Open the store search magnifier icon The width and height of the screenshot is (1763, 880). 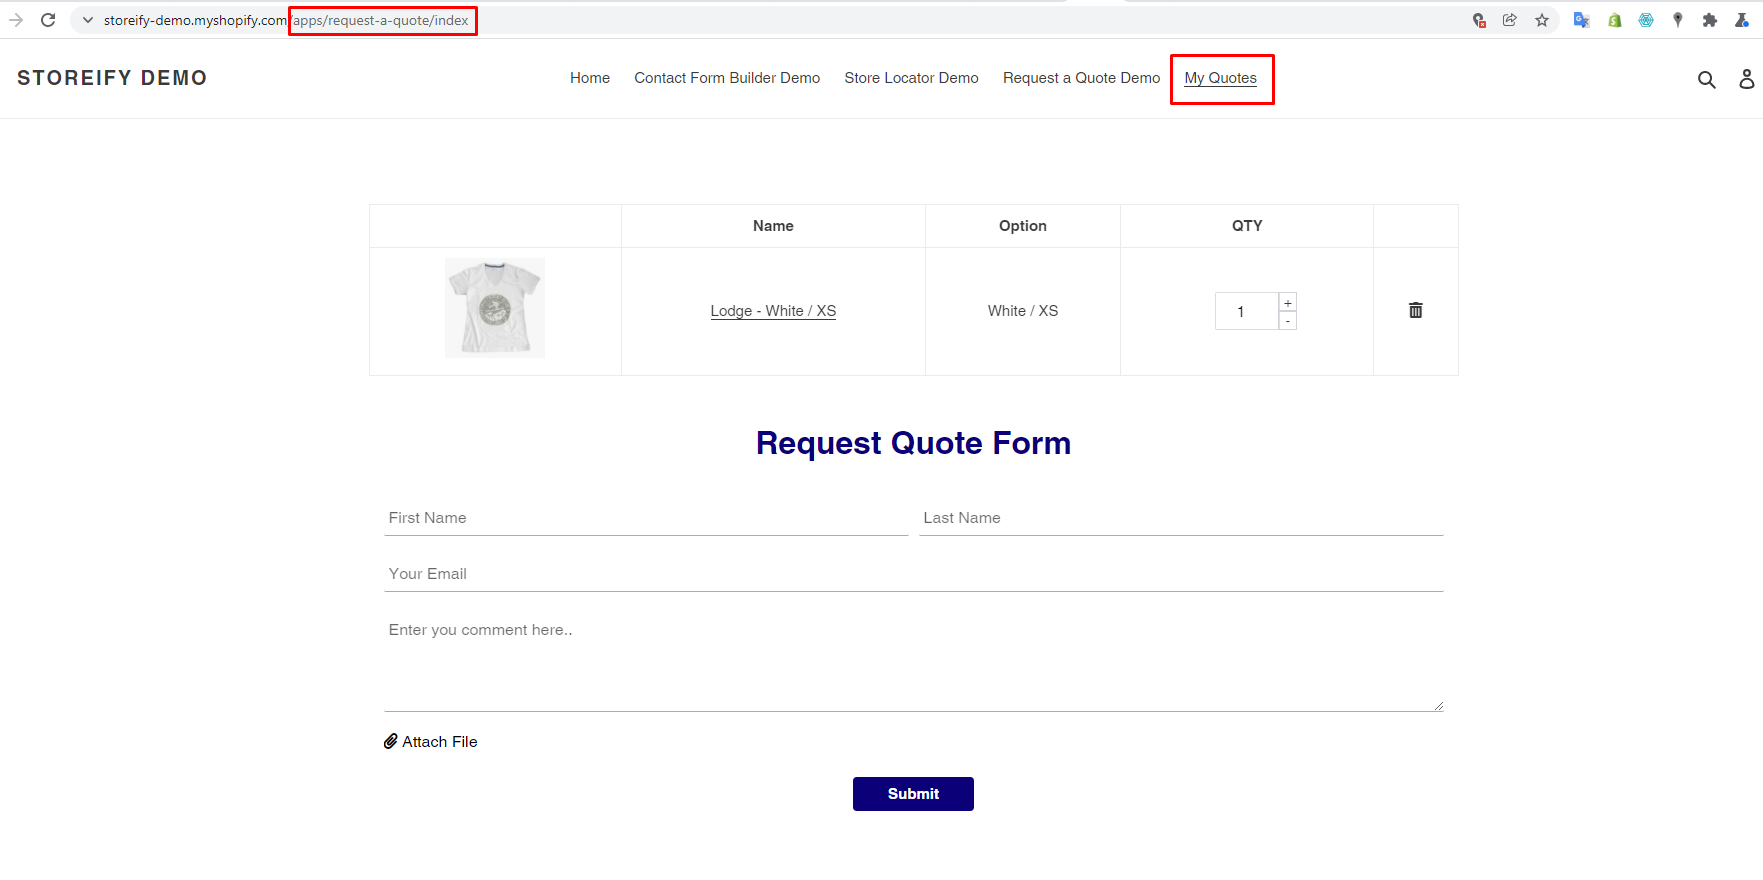[1706, 79]
